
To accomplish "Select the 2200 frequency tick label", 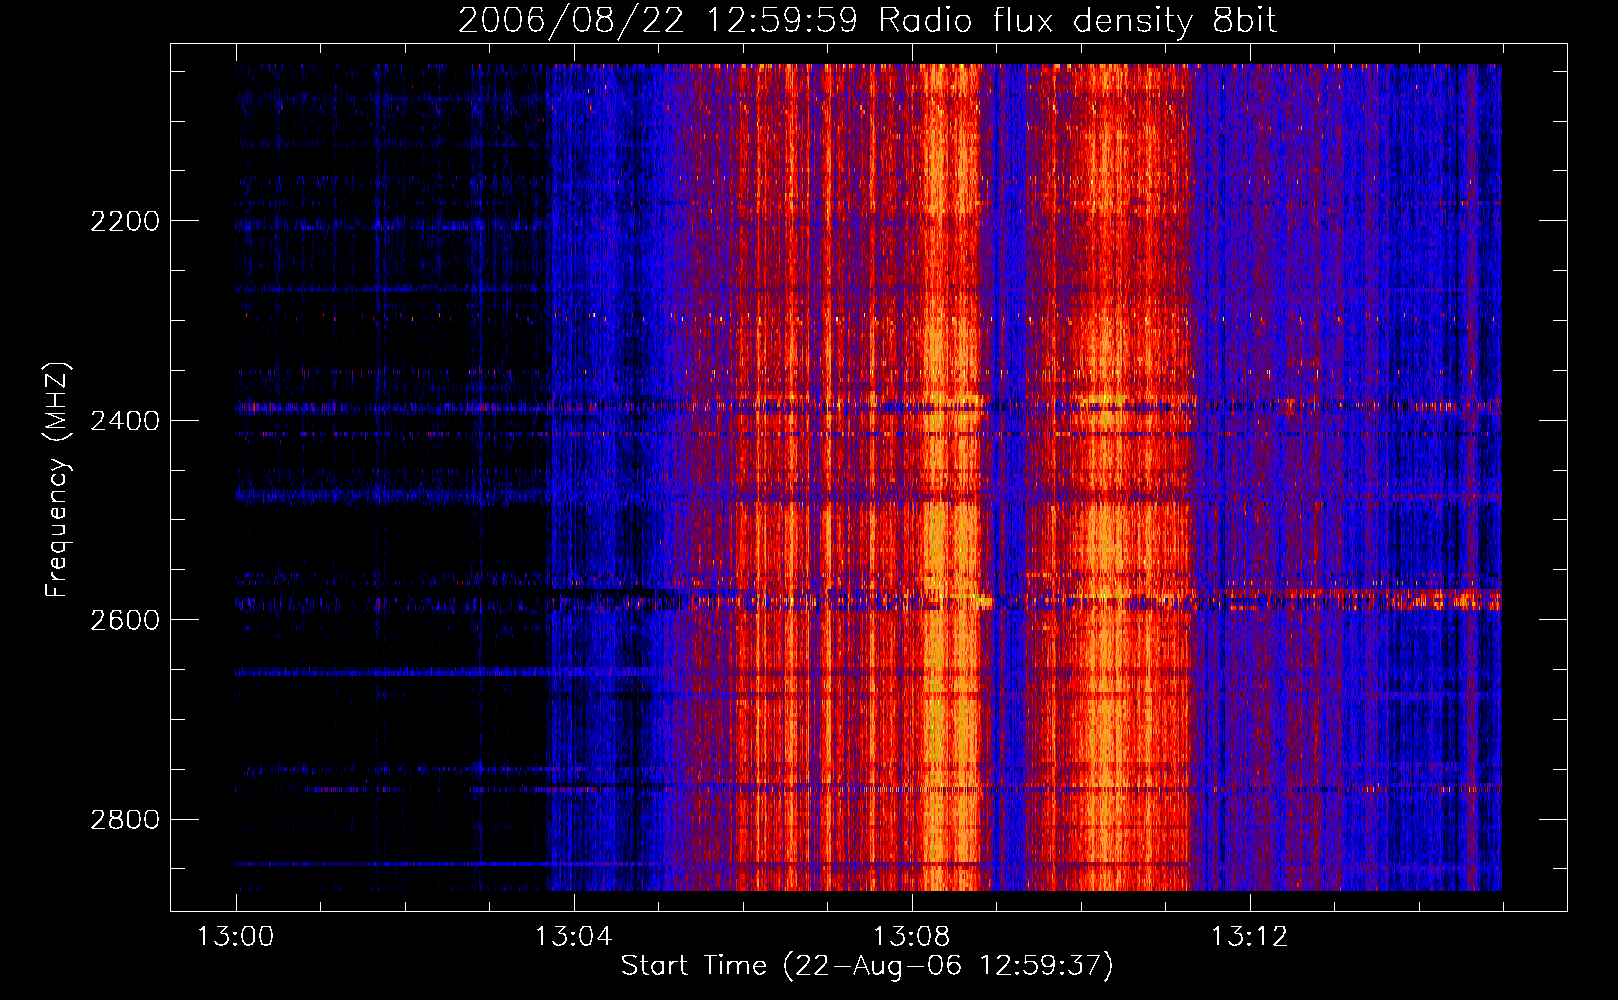I will 125,221.
